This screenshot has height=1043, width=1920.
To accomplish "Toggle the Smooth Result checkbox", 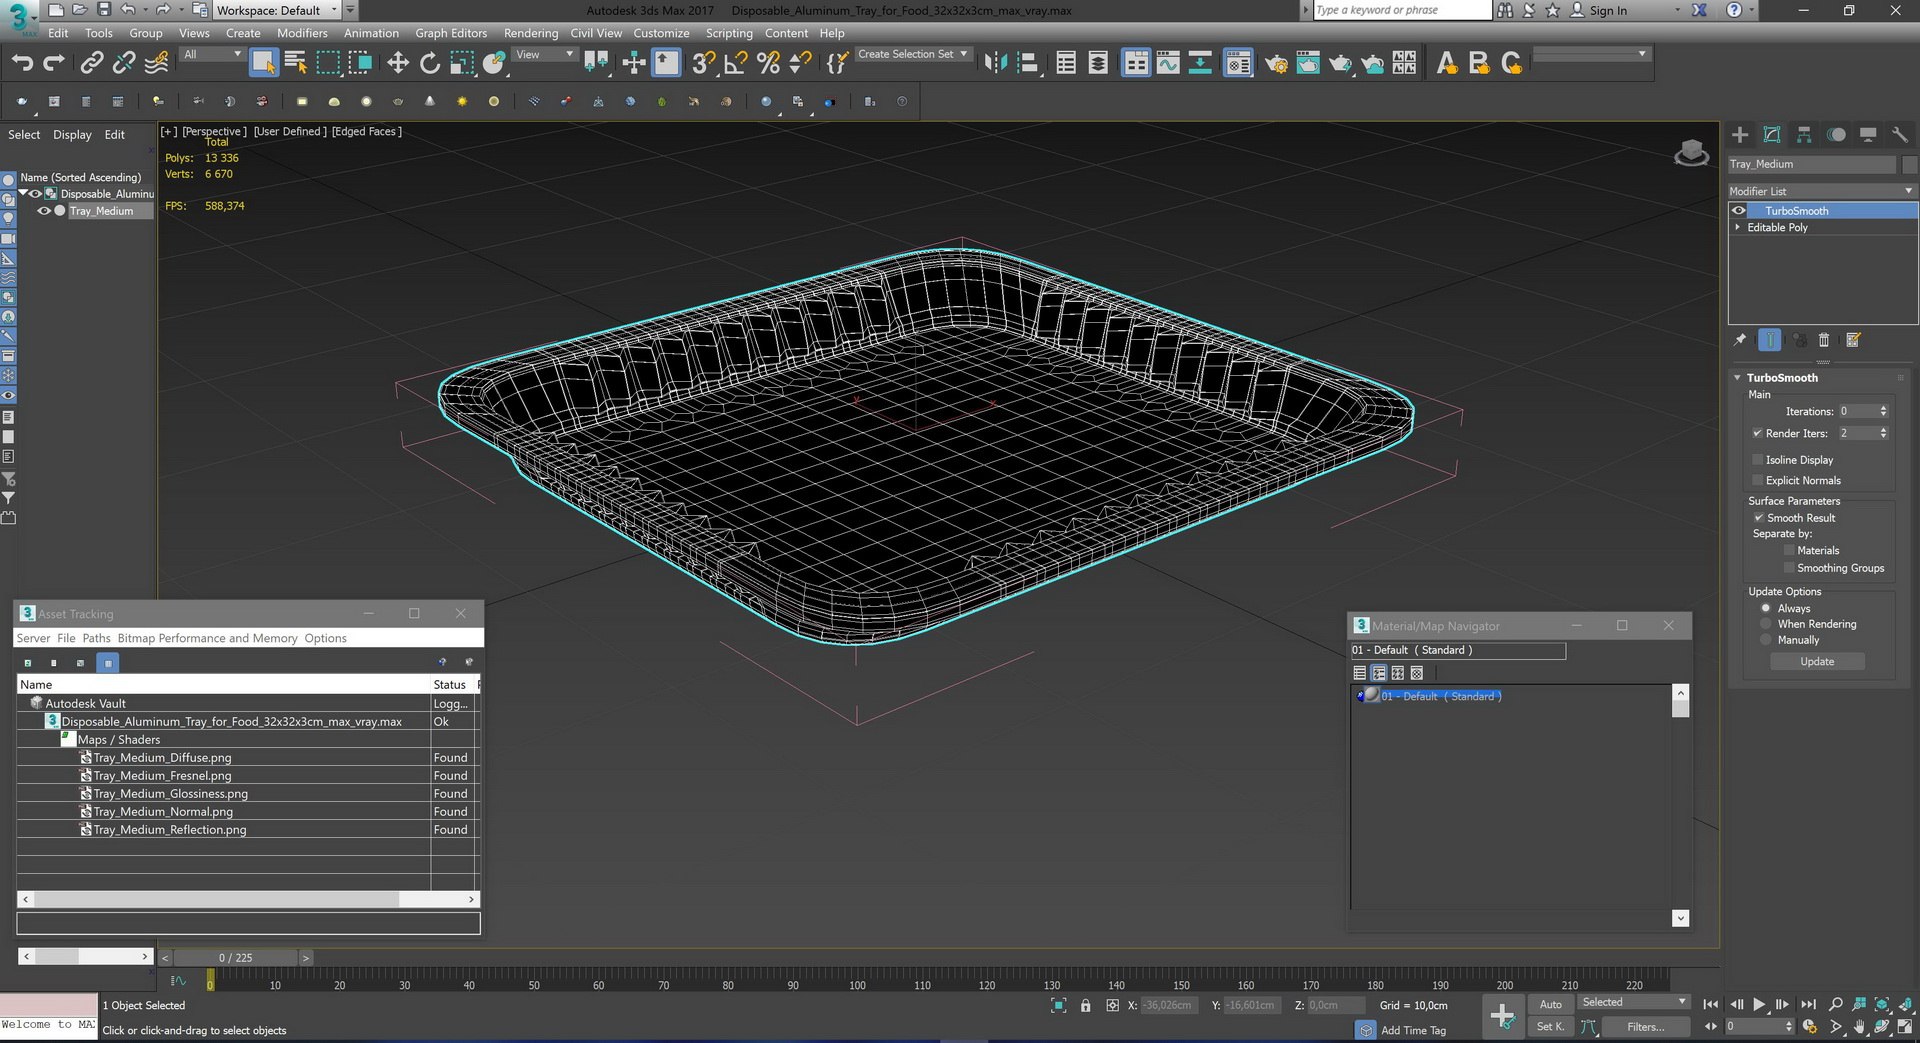I will 1758,518.
